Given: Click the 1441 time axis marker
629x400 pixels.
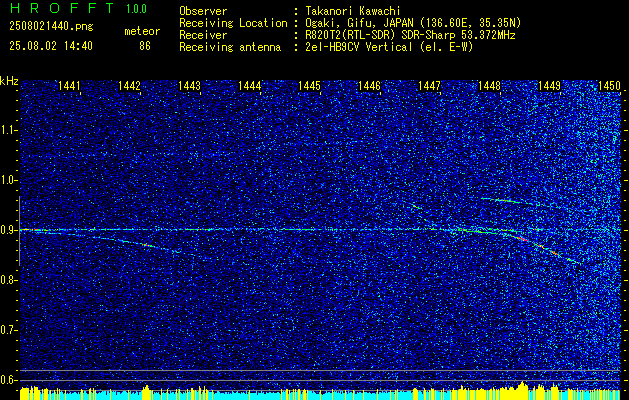Looking at the screenshot, I should click(x=69, y=85).
